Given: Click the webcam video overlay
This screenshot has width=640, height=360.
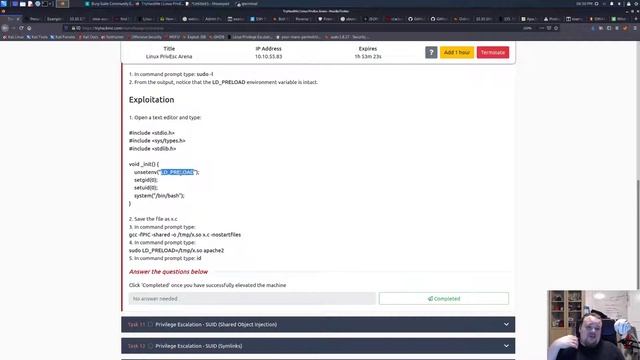Looking at the screenshot, I should (593, 325).
